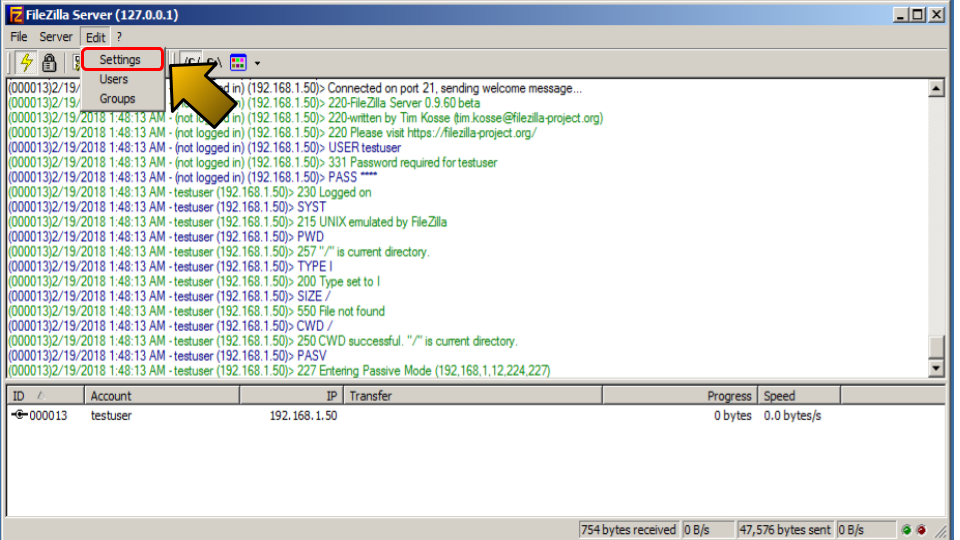The image size is (960, 540).
Task: Open the Server menu
Action: pyautogui.click(x=56, y=37)
